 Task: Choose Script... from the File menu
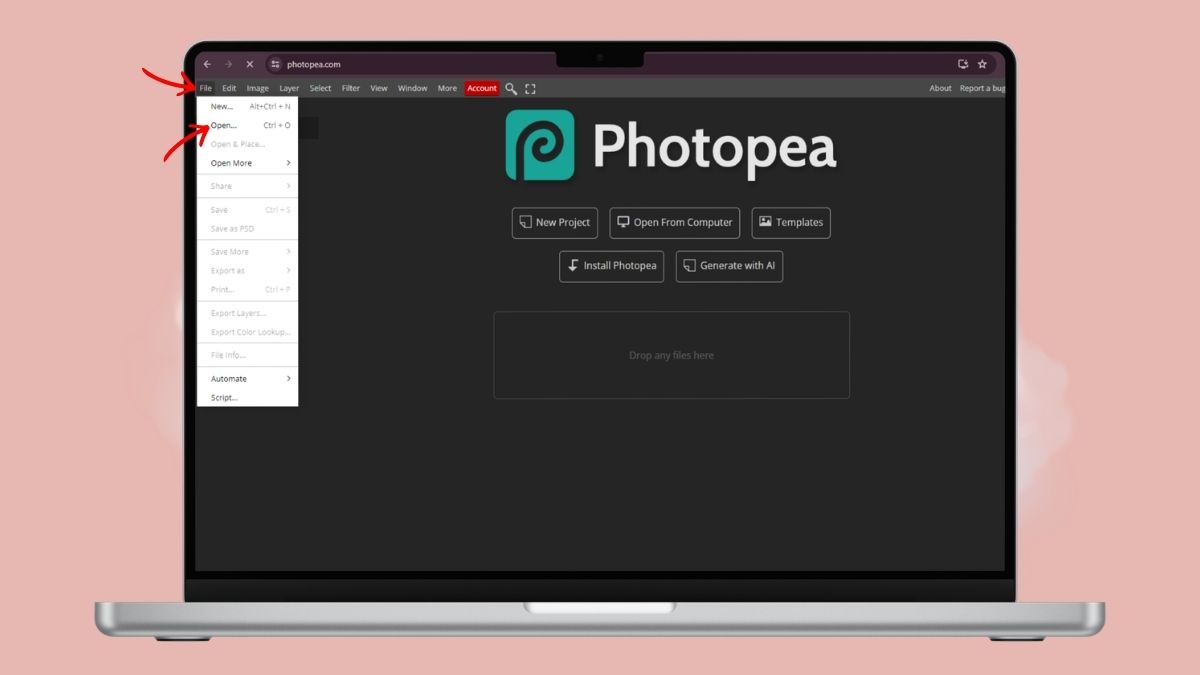coord(224,398)
